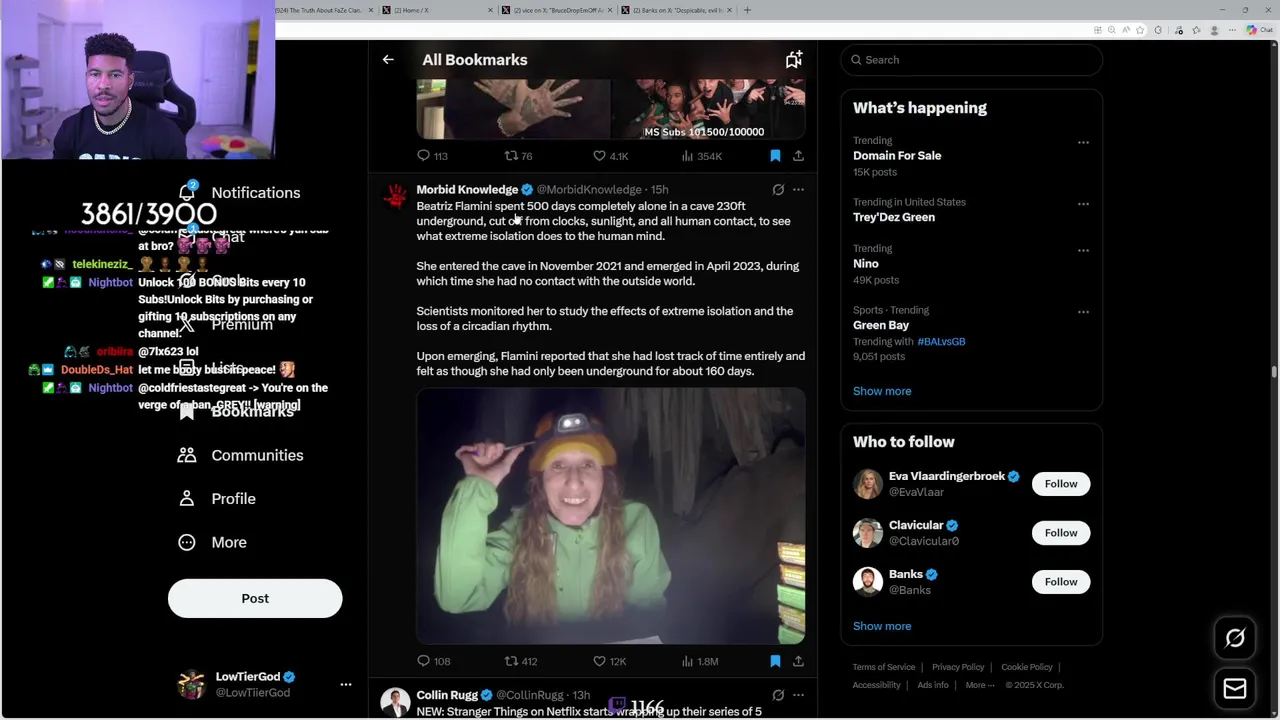This screenshot has height=720, width=1280.
Task: Switch to the Home / X browser tab
Action: tap(436, 10)
